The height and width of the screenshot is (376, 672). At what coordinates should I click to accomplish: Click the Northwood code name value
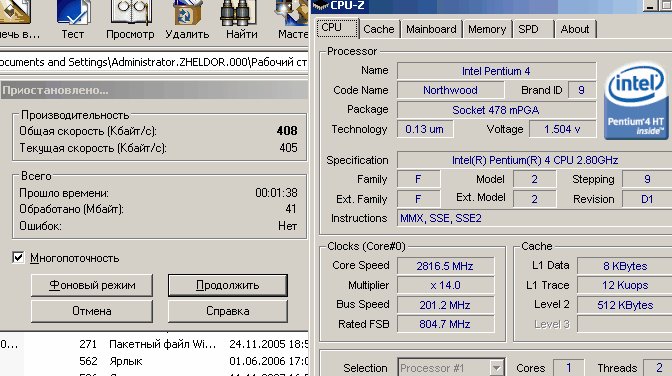tap(450, 90)
